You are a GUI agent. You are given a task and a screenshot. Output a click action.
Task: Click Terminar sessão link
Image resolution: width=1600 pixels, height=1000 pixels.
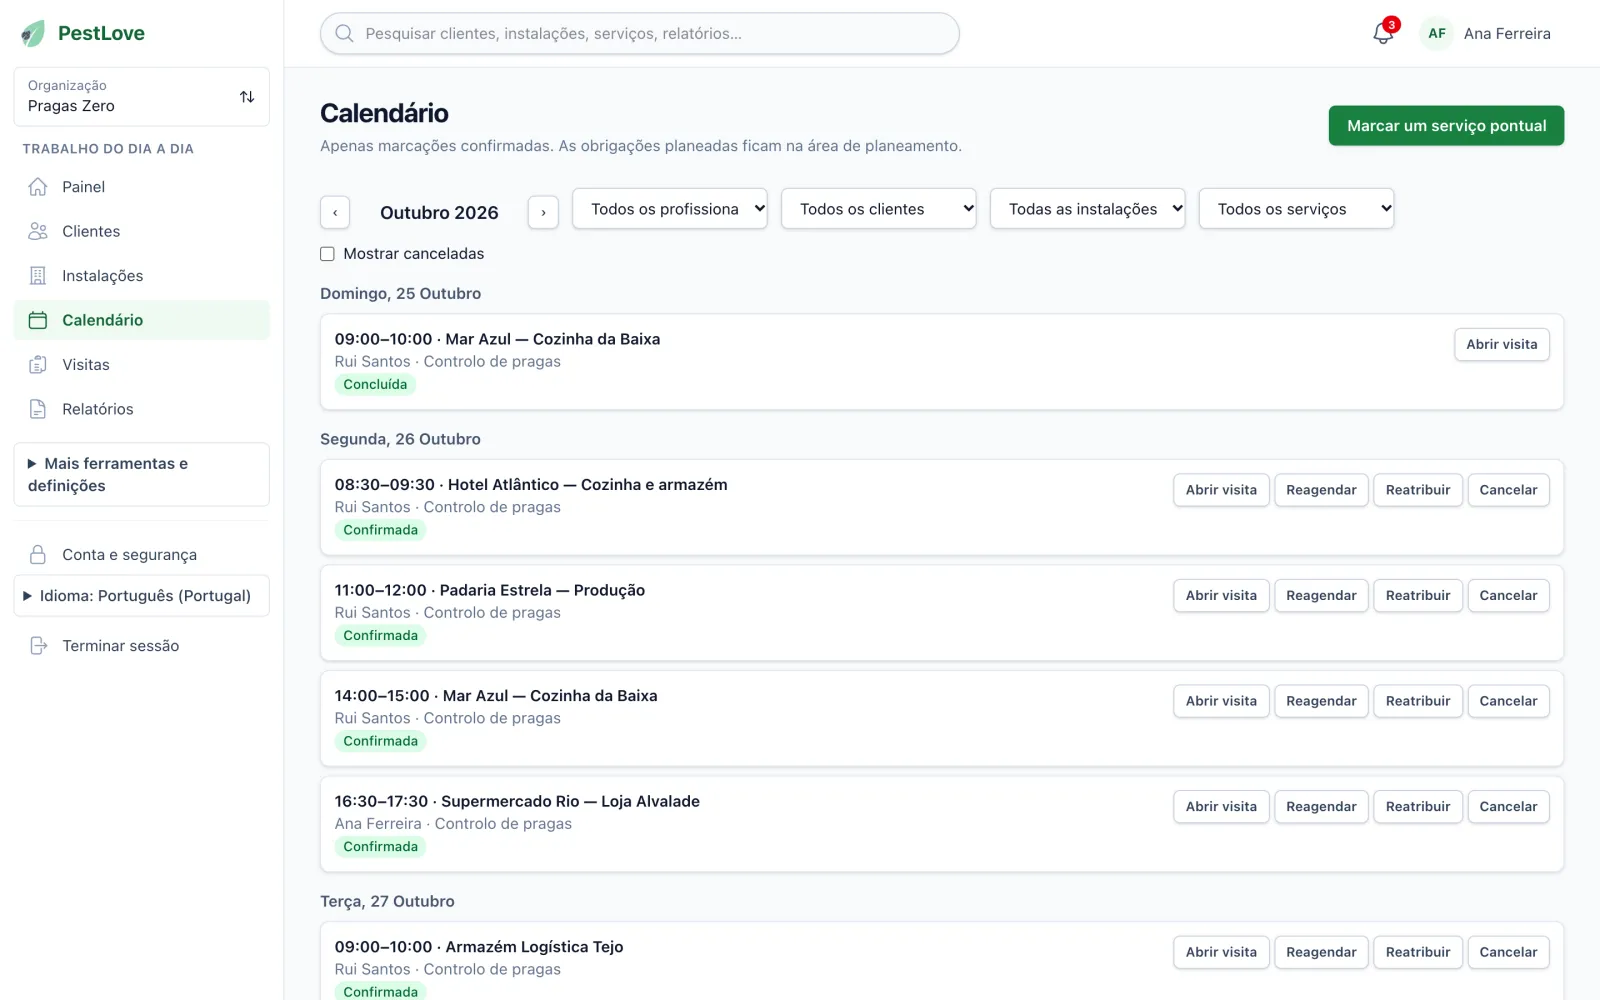(142, 646)
